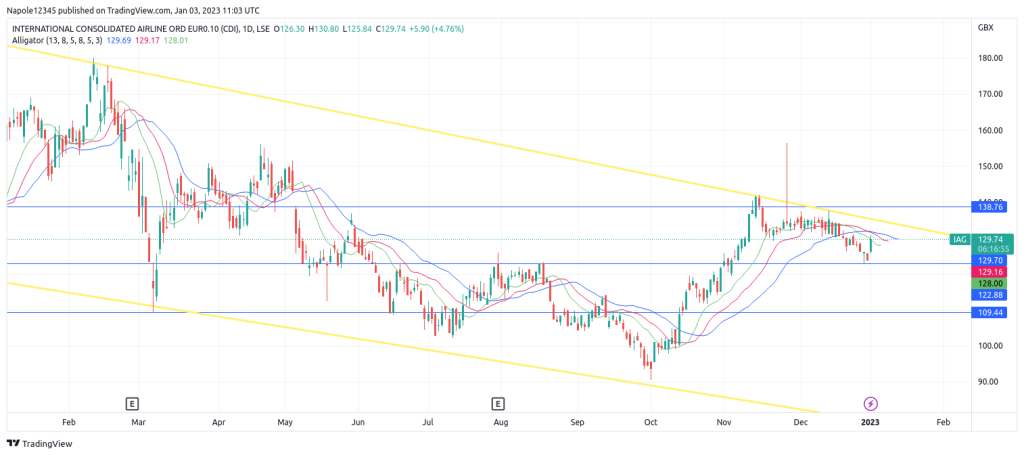The width and height of the screenshot is (1024, 455).
Task: Click the Alligator (13, 8, 5, 8, 5, 3) indicator legend
Action: (55, 39)
